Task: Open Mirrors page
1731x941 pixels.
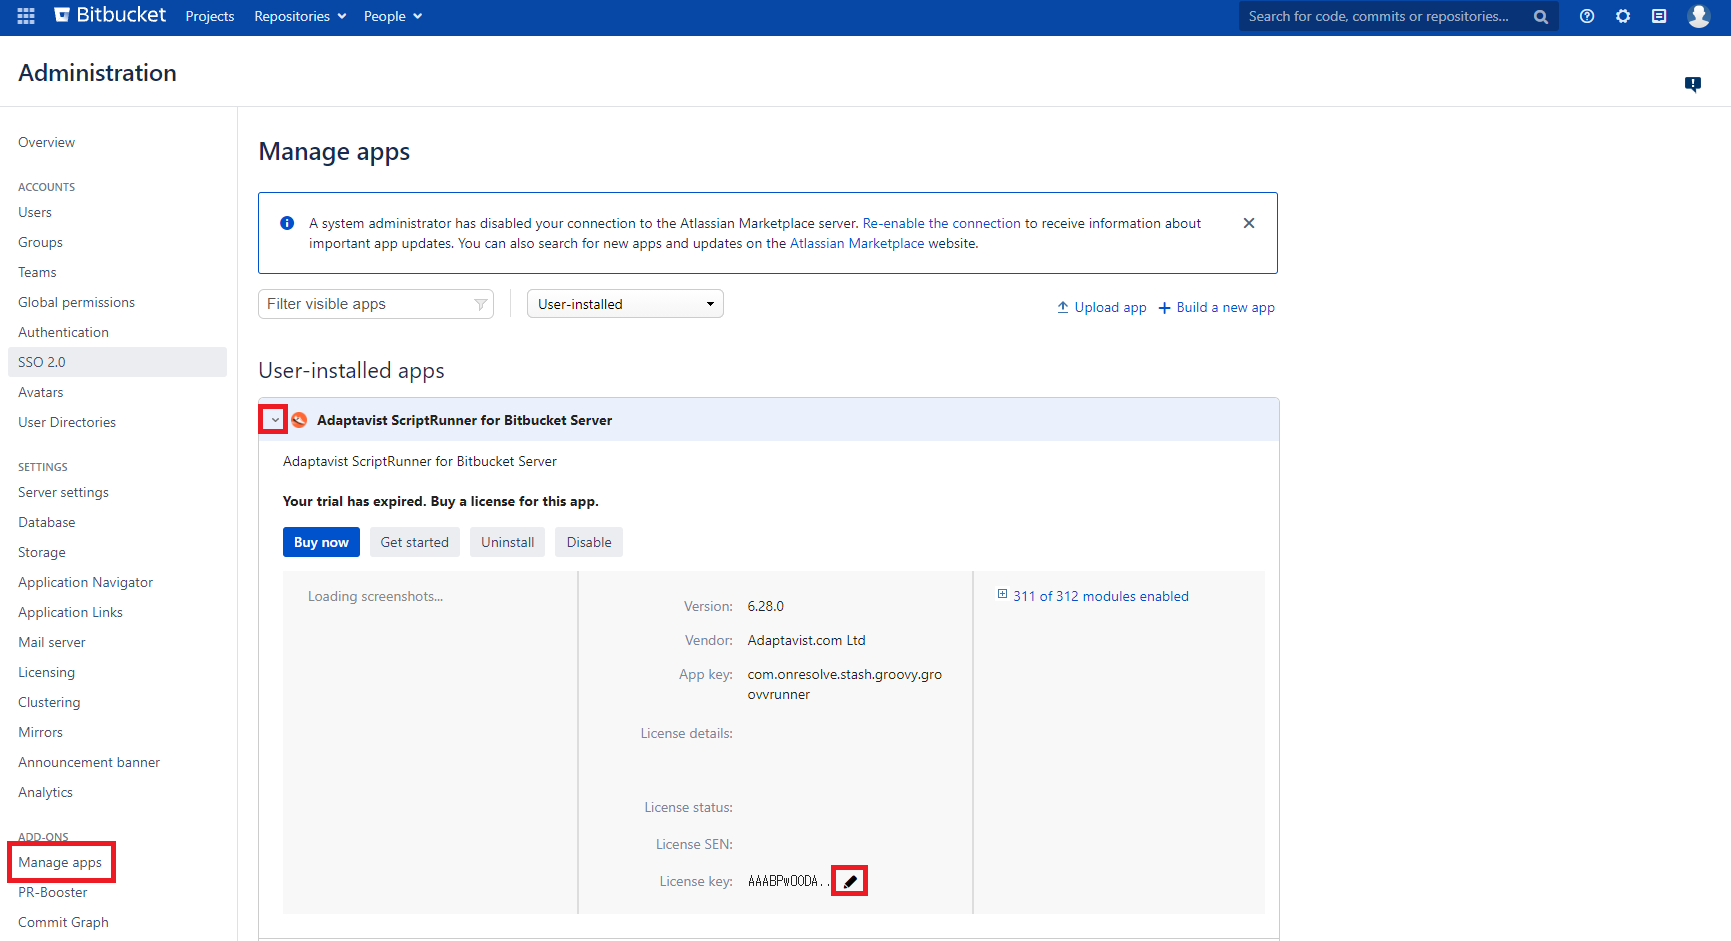Action: [x=40, y=732]
